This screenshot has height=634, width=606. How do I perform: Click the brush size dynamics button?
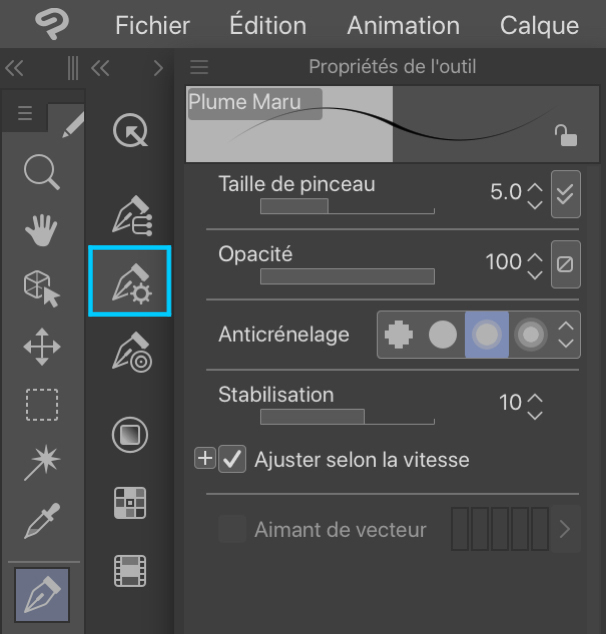[x=566, y=193]
